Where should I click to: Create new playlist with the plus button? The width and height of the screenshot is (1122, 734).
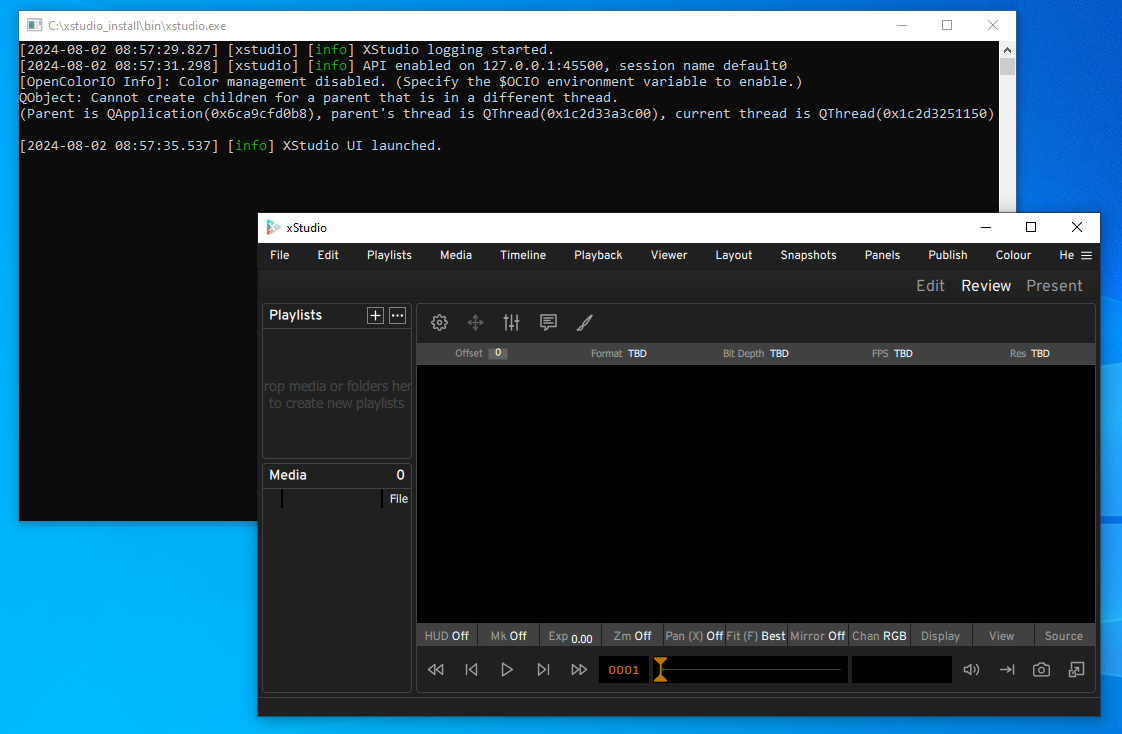[x=375, y=315]
